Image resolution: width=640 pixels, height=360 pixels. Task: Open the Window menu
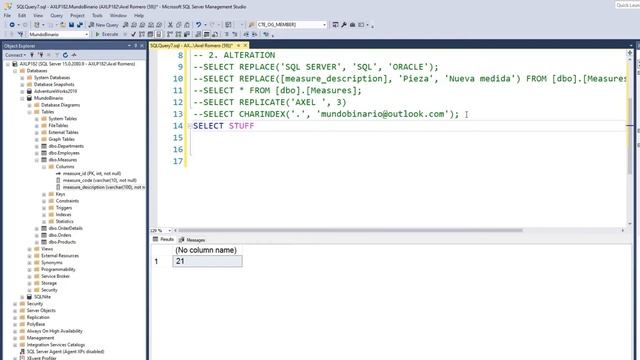pyautogui.click(x=118, y=16)
